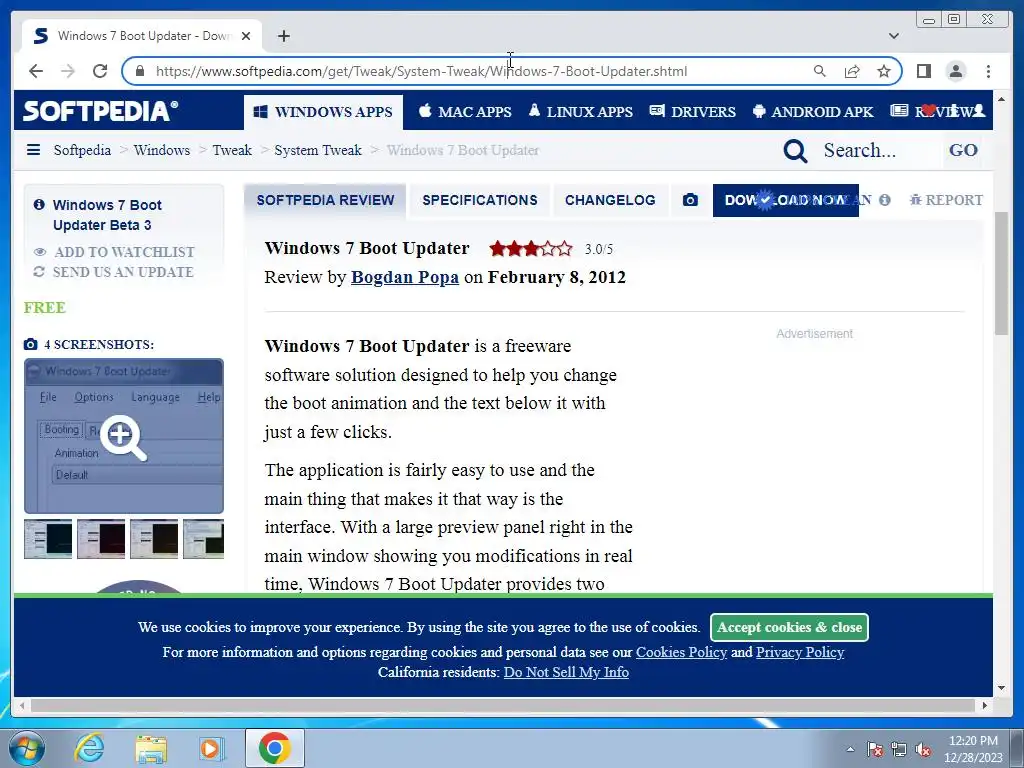Open the Android APK section
Image resolution: width=1024 pixels, height=768 pixels.
click(x=813, y=112)
